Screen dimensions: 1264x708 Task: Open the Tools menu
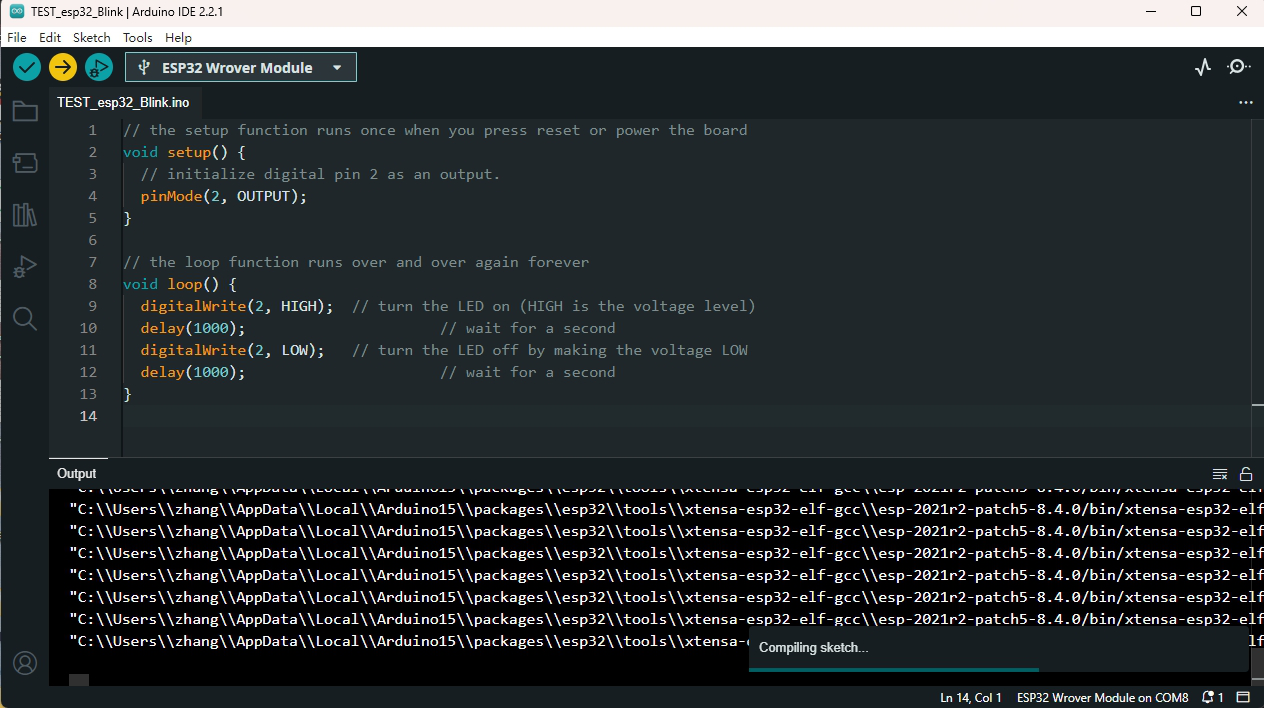[138, 37]
